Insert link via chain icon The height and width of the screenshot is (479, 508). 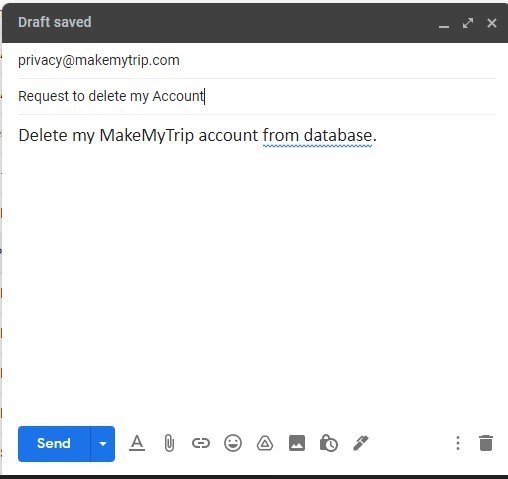click(201, 443)
